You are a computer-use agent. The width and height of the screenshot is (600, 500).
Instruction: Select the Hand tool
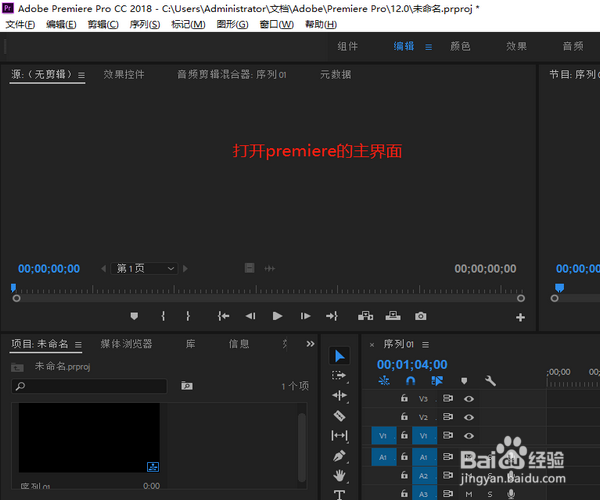tap(339, 476)
